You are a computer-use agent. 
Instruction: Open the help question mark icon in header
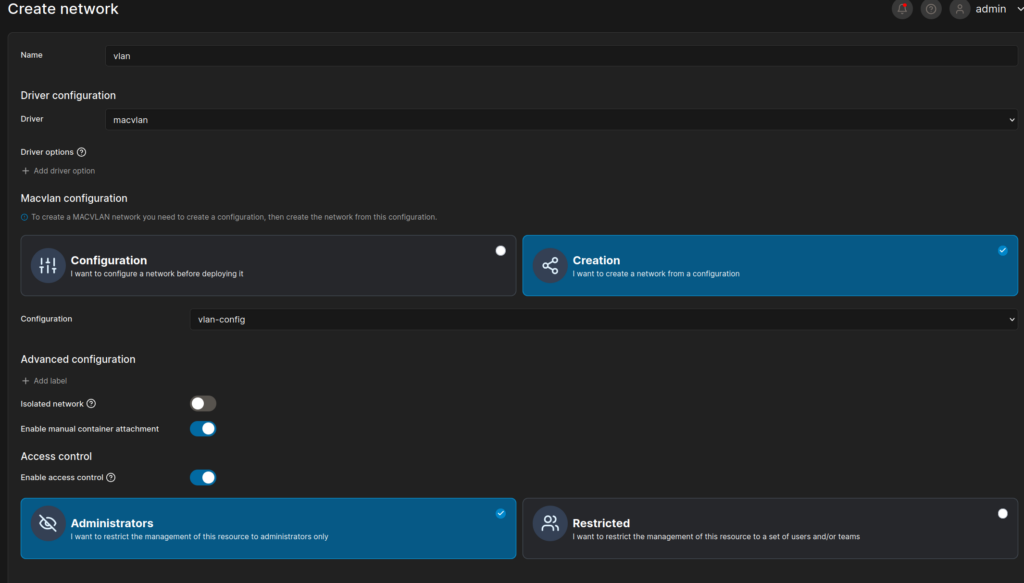[x=931, y=9]
